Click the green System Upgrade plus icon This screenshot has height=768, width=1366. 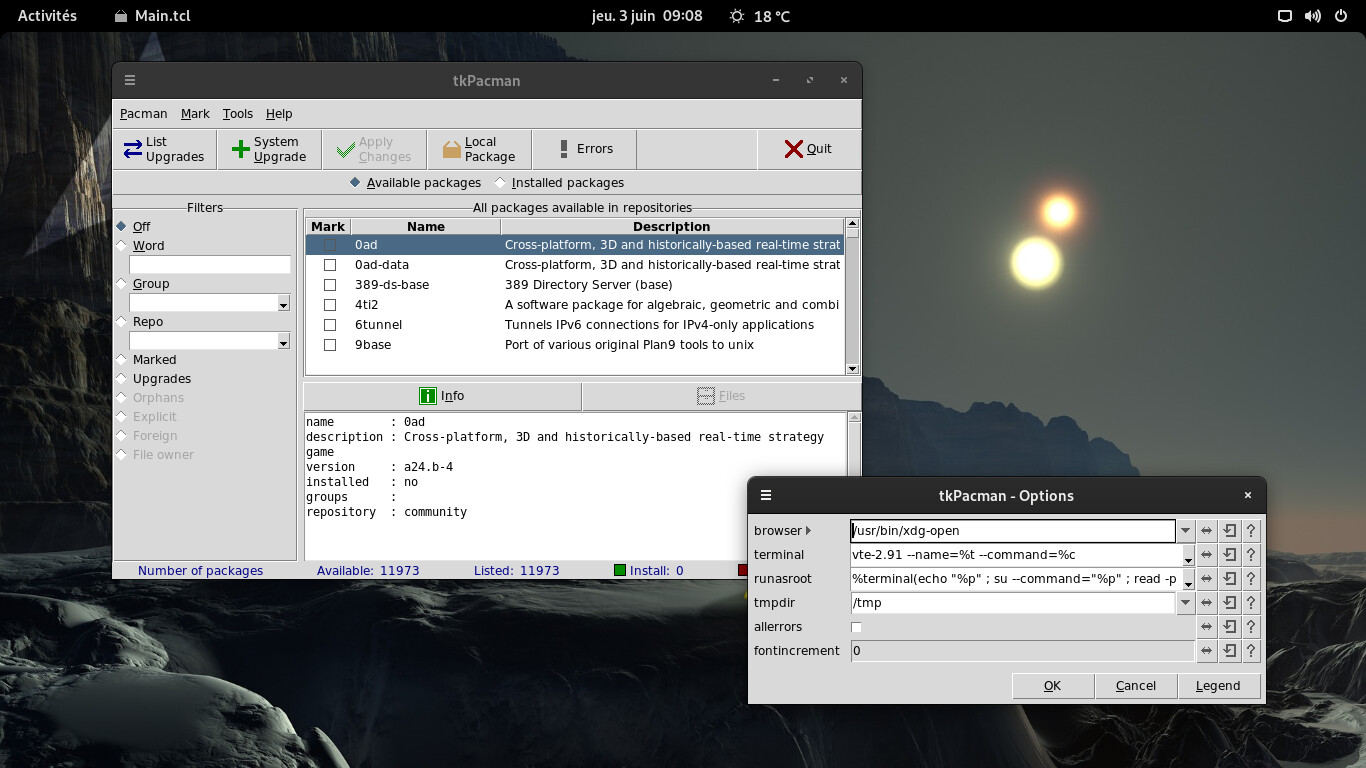241,150
